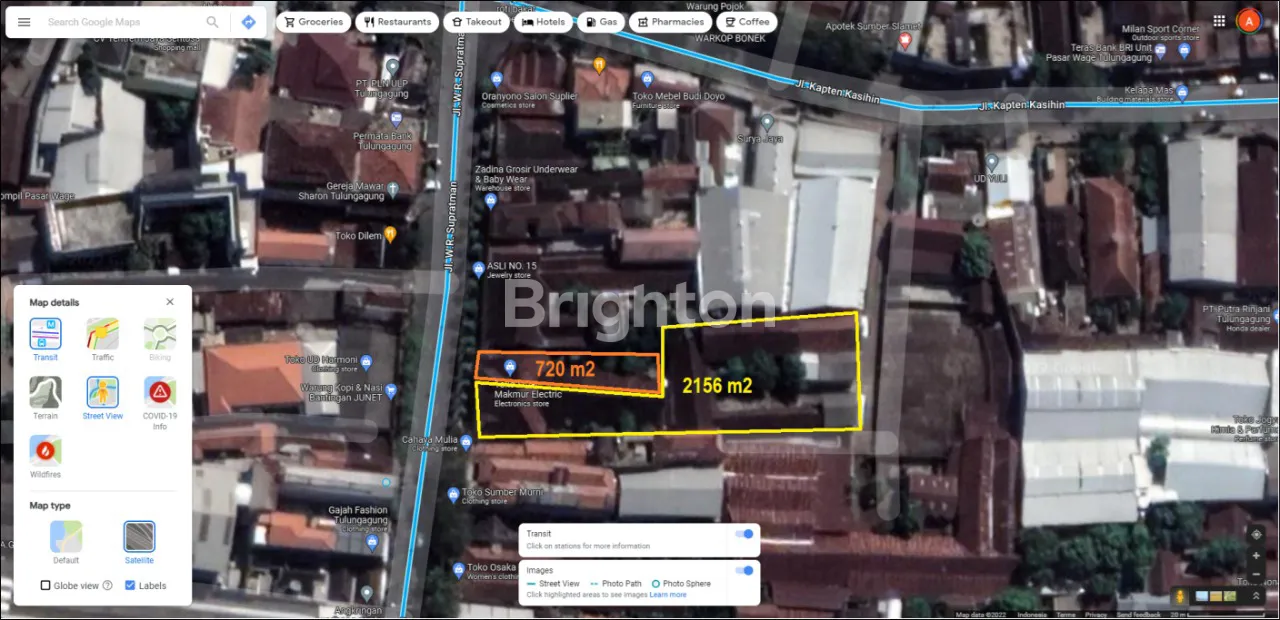Screen dimensions: 1280x620
Task: Open directions with the blue arrow icon
Action: [x=248, y=22]
